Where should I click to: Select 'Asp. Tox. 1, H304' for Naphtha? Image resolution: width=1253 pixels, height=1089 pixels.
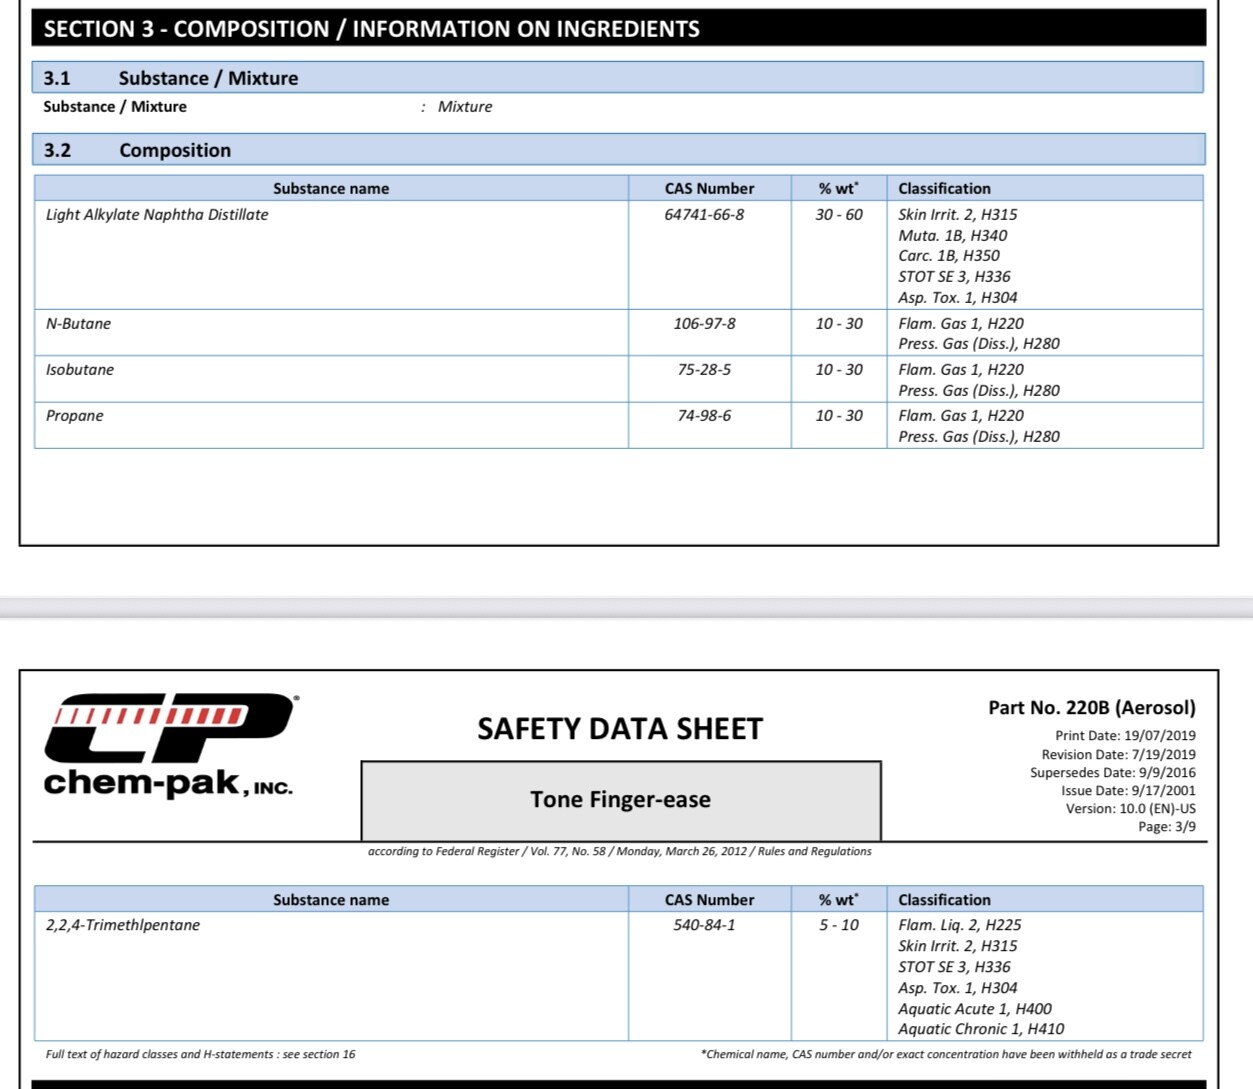click(x=958, y=298)
